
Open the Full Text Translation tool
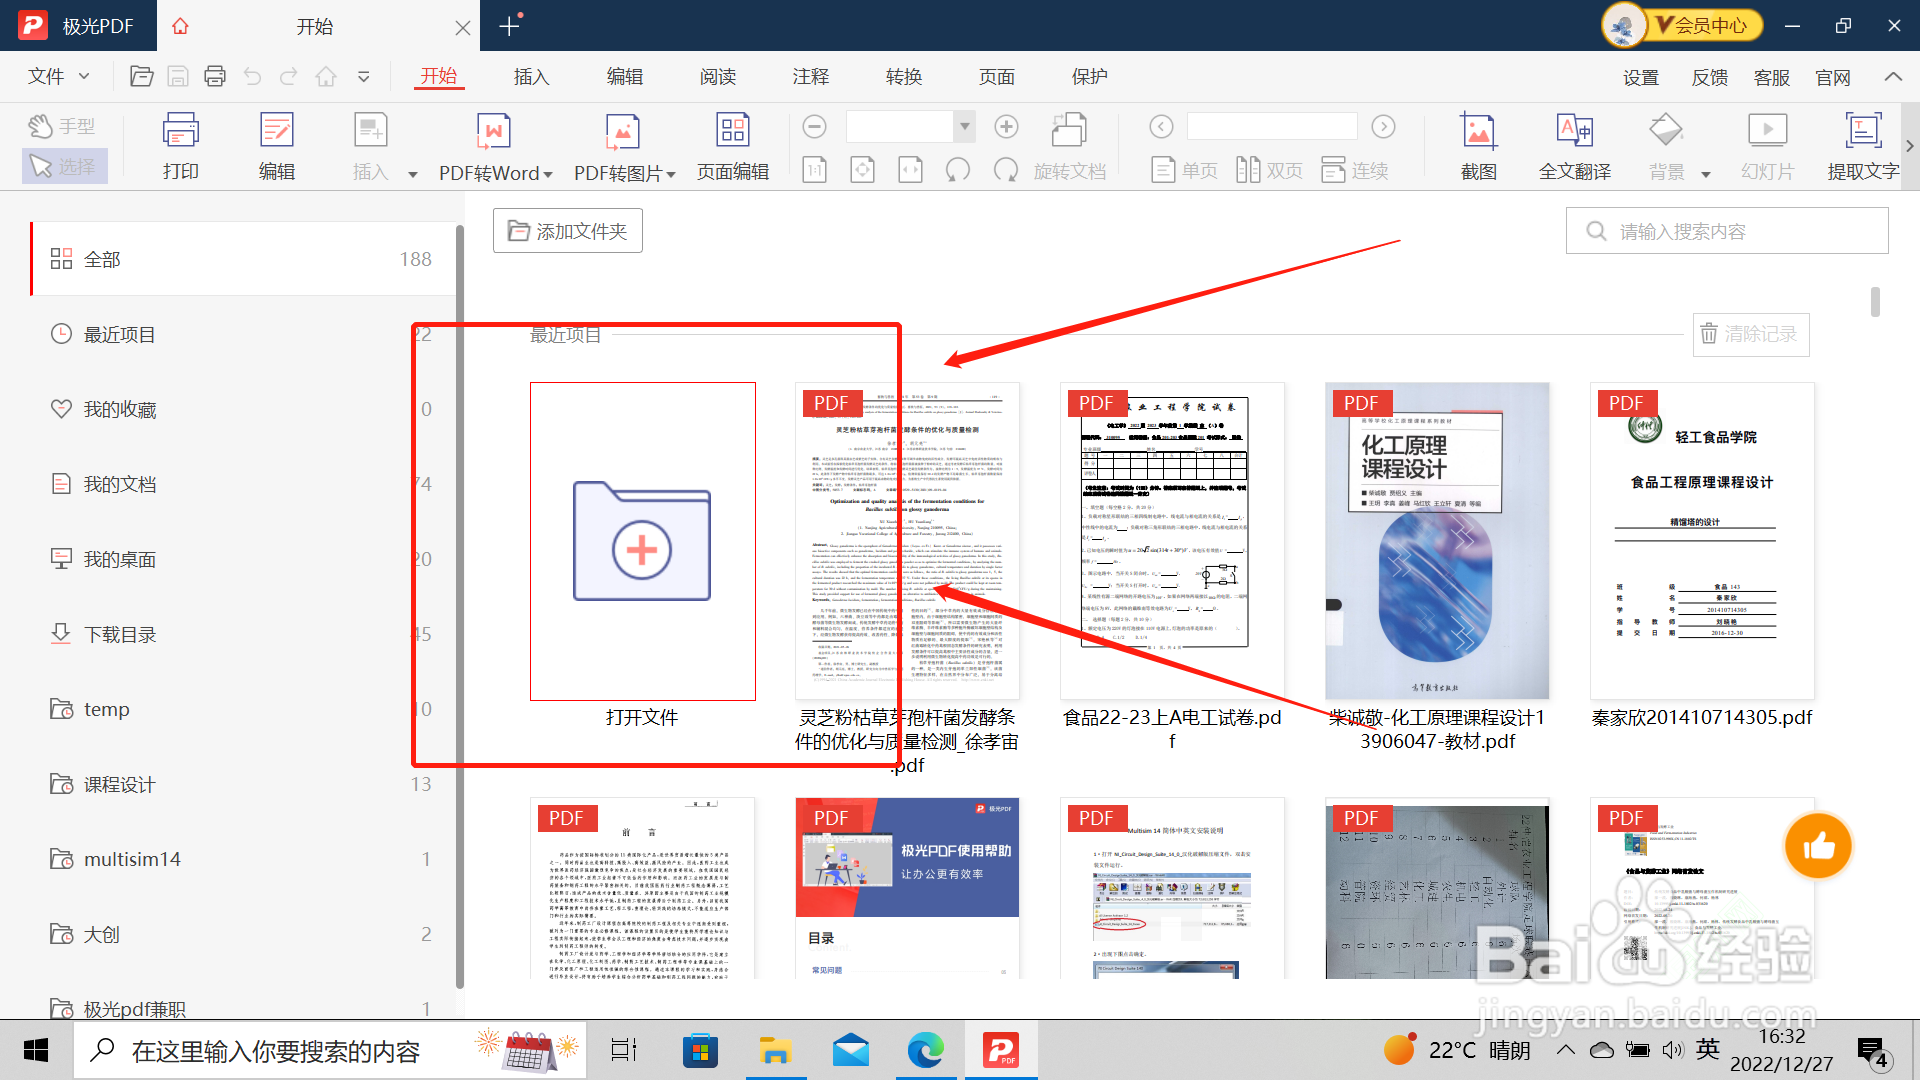click(1574, 132)
